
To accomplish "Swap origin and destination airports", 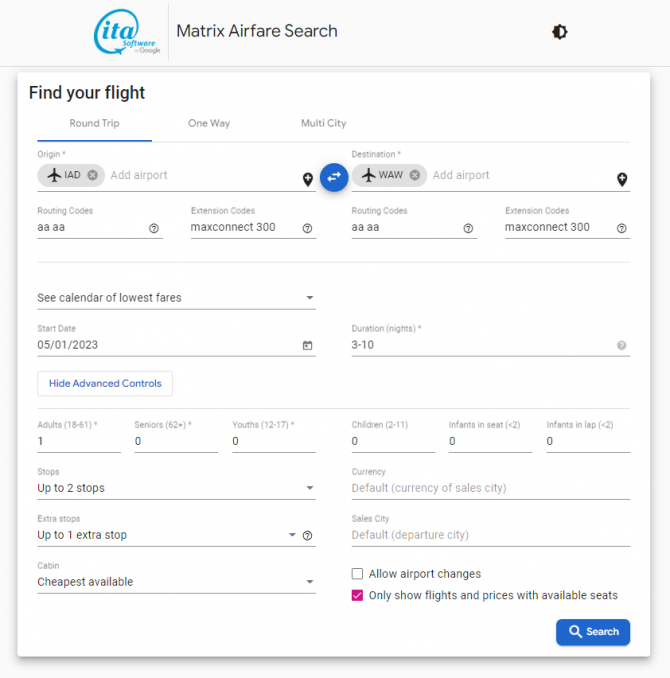I will [334, 177].
